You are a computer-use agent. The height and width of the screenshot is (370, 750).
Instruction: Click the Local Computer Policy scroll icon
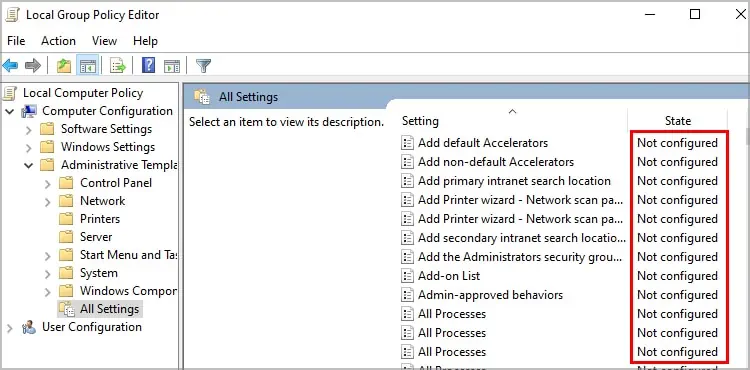10,93
